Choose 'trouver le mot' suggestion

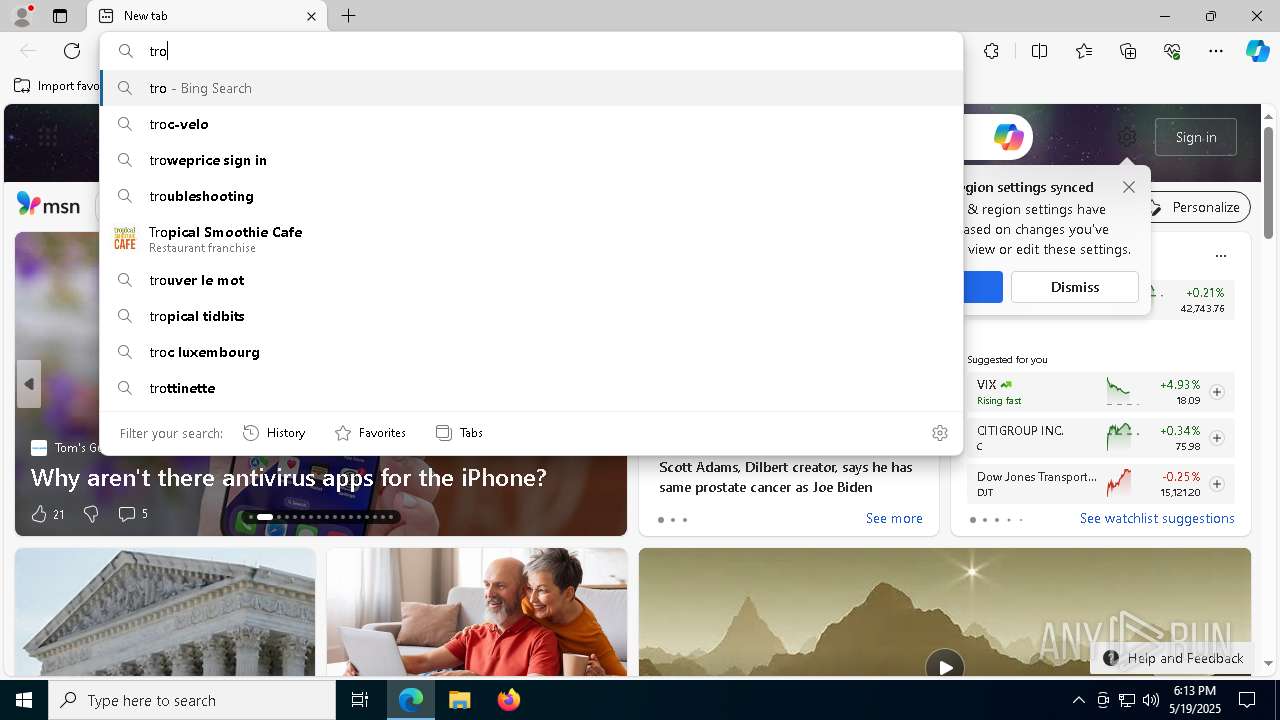coord(531,280)
